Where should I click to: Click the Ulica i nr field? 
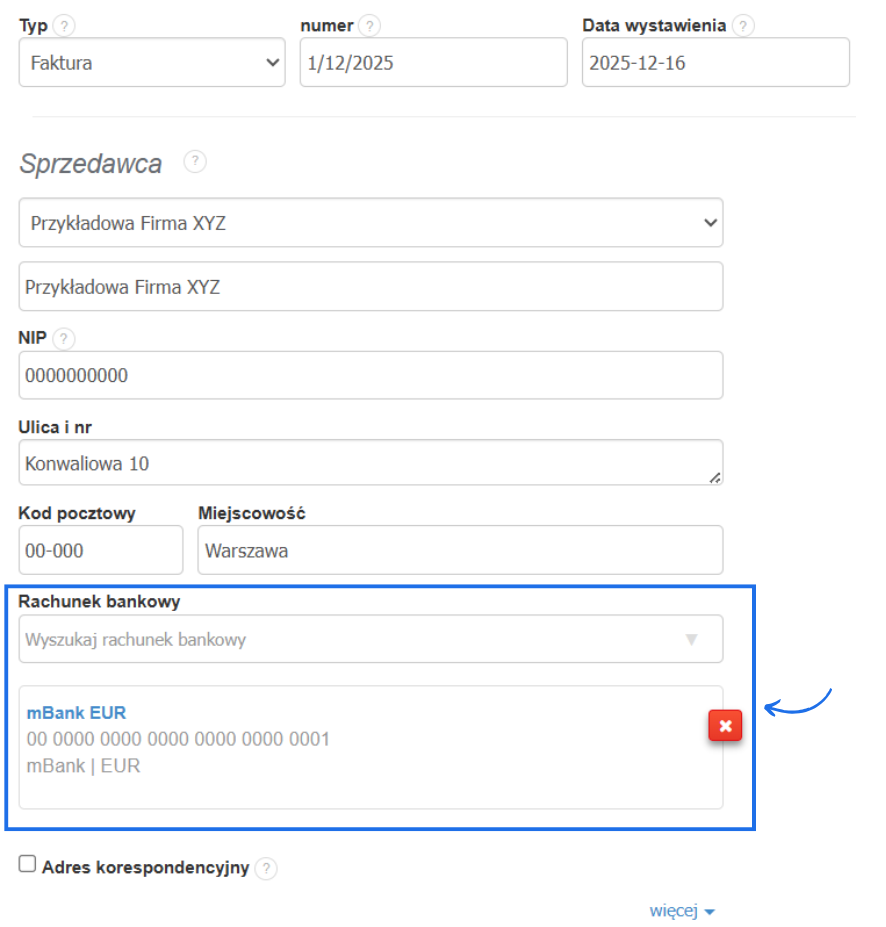pos(371,462)
